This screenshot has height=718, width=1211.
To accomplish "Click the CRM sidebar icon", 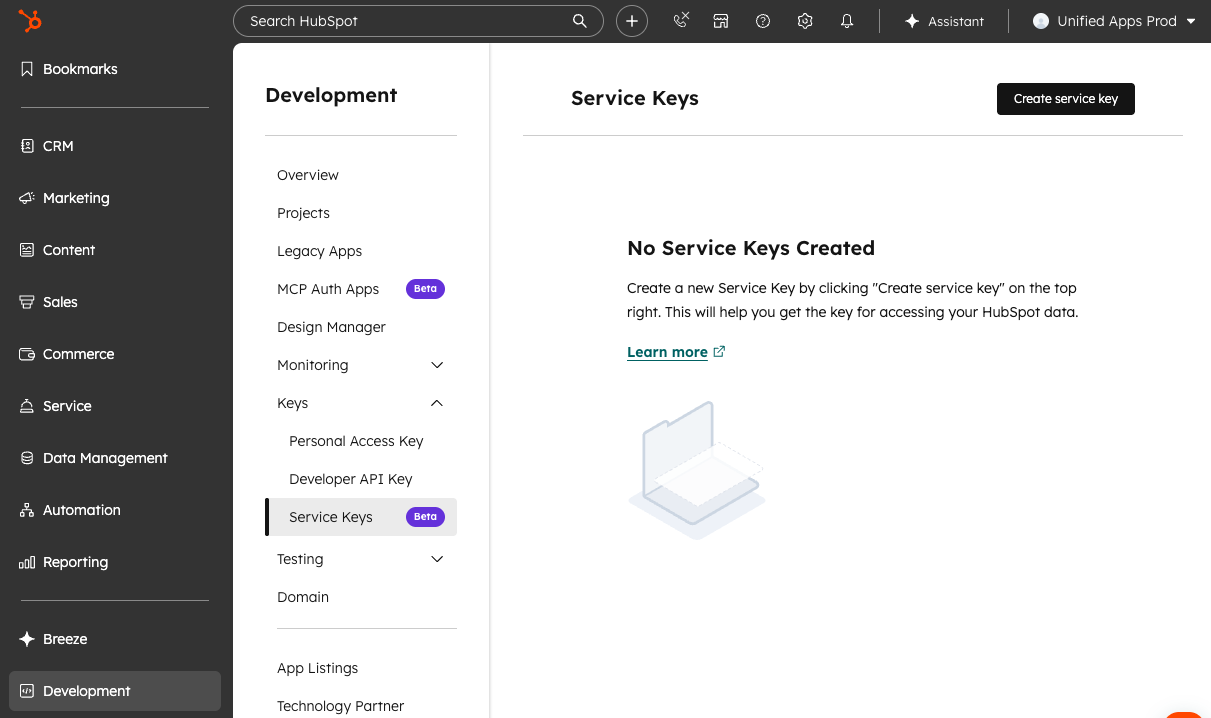I will click(x=27, y=146).
